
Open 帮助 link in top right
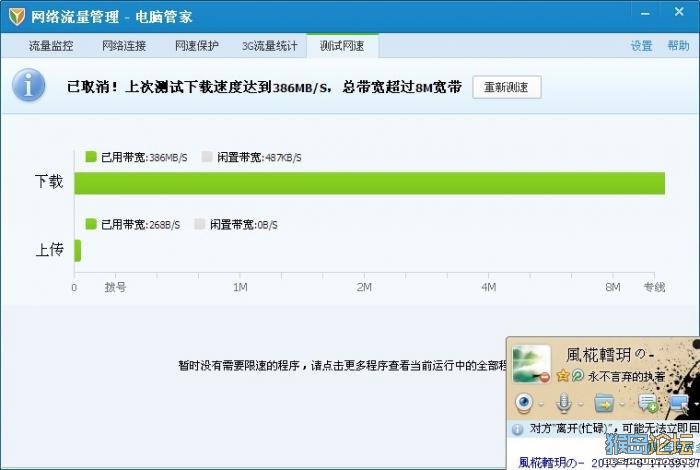point(678,46)
